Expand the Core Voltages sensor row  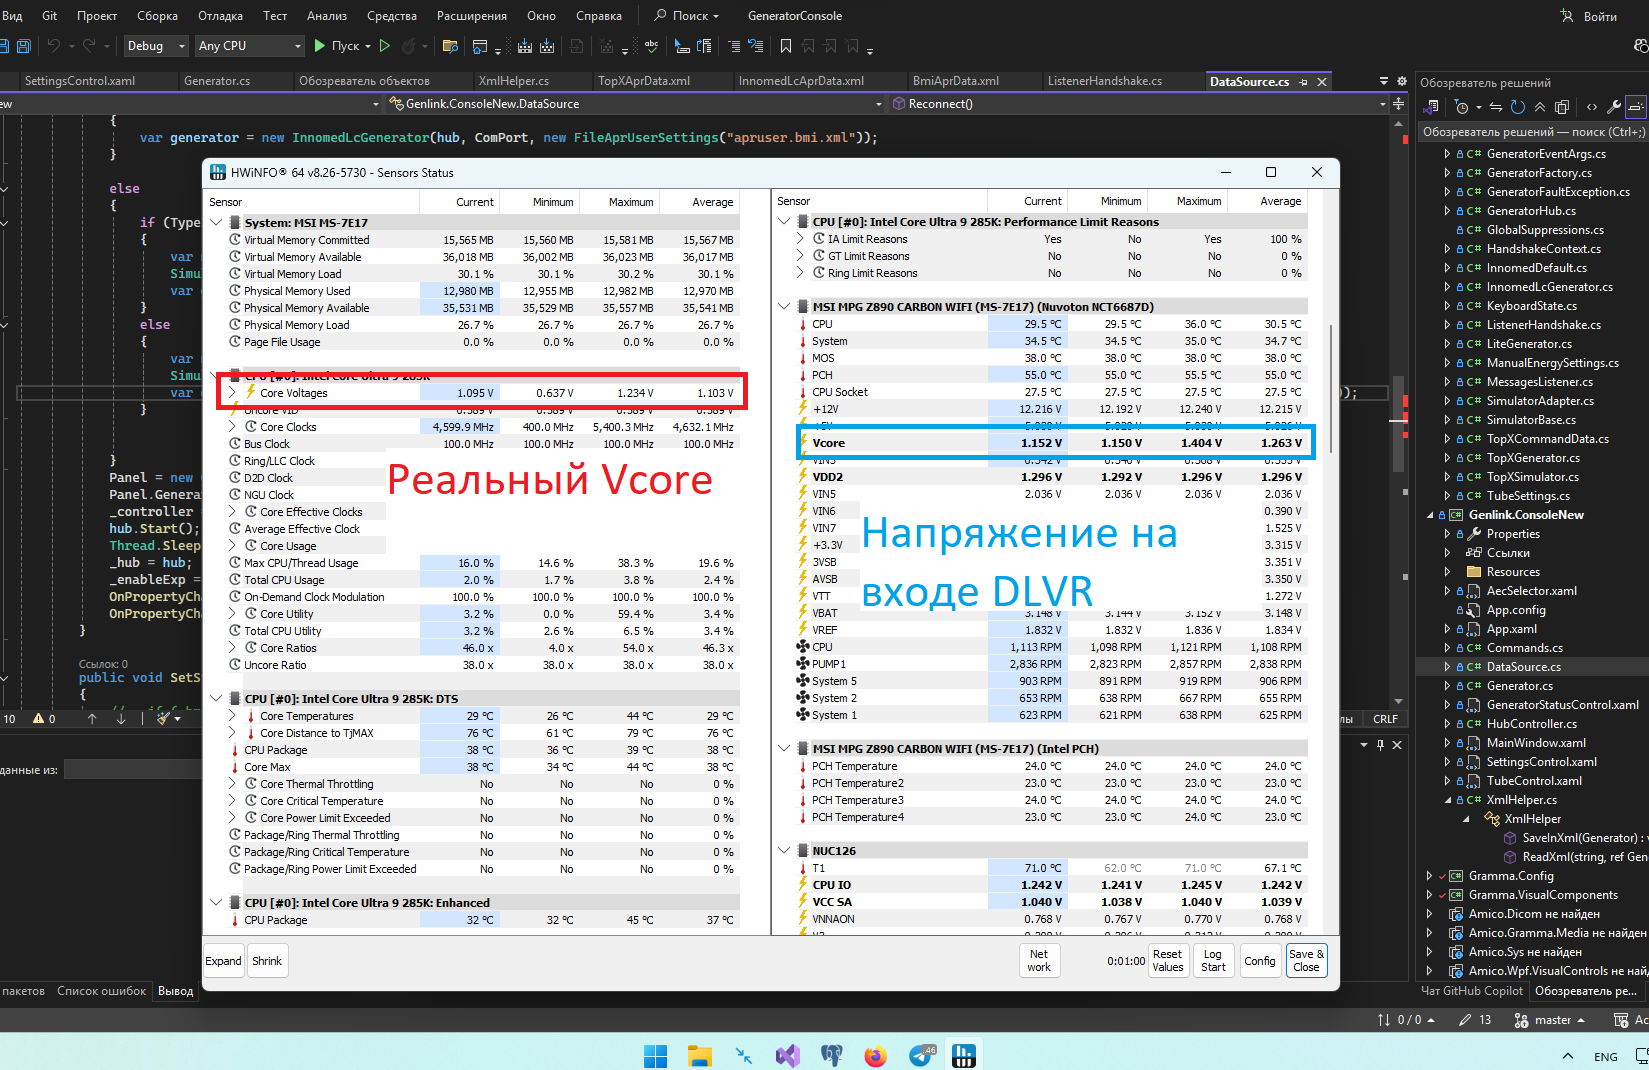pos(233,393)
